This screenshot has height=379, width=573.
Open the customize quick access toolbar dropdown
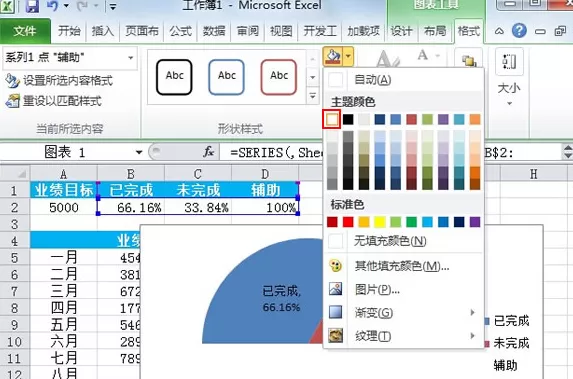113,6
